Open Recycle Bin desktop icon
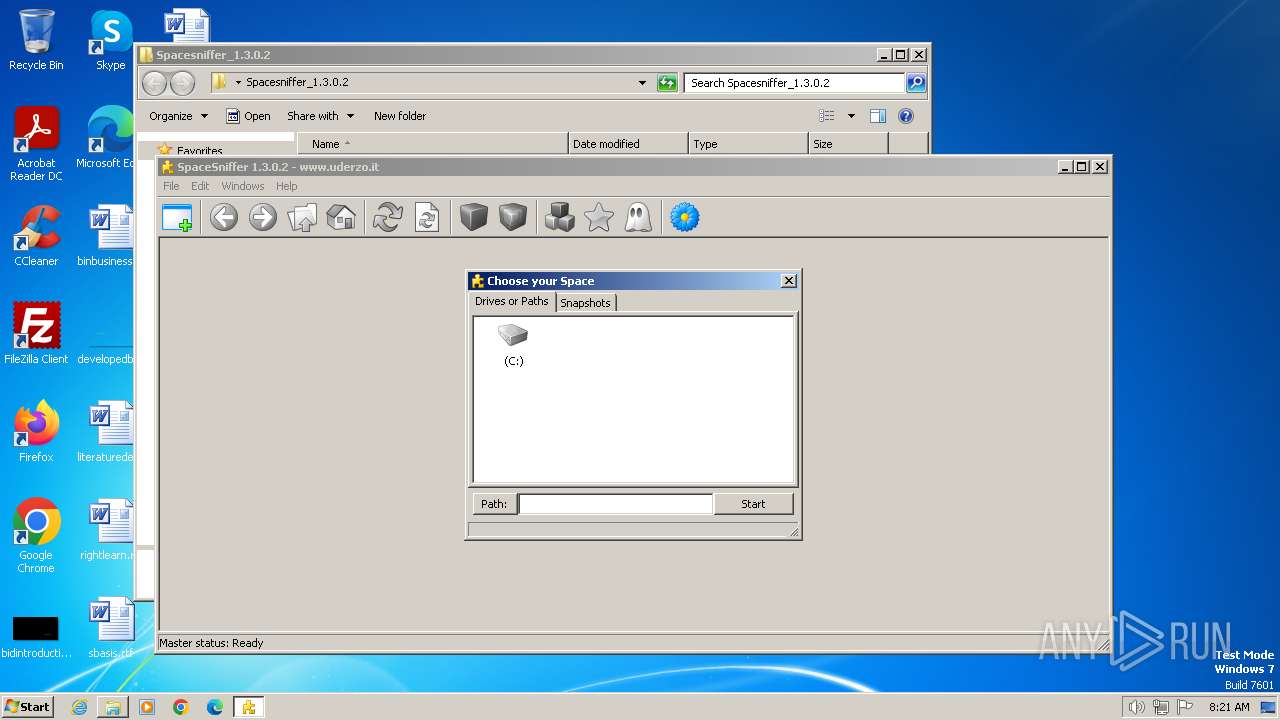The height and width of the screenshot is (720, 1280). [36, 40]
